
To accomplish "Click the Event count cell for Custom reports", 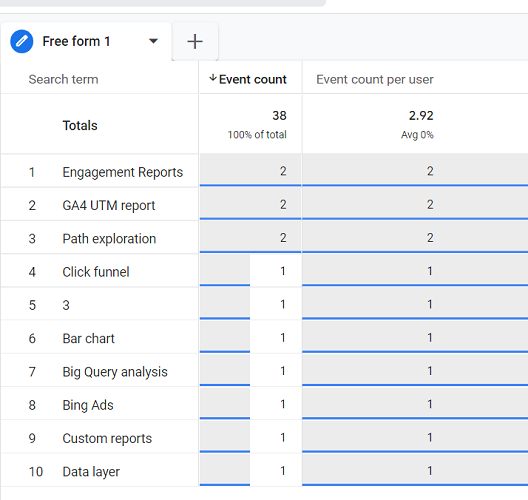I will (x=250, y=437).
